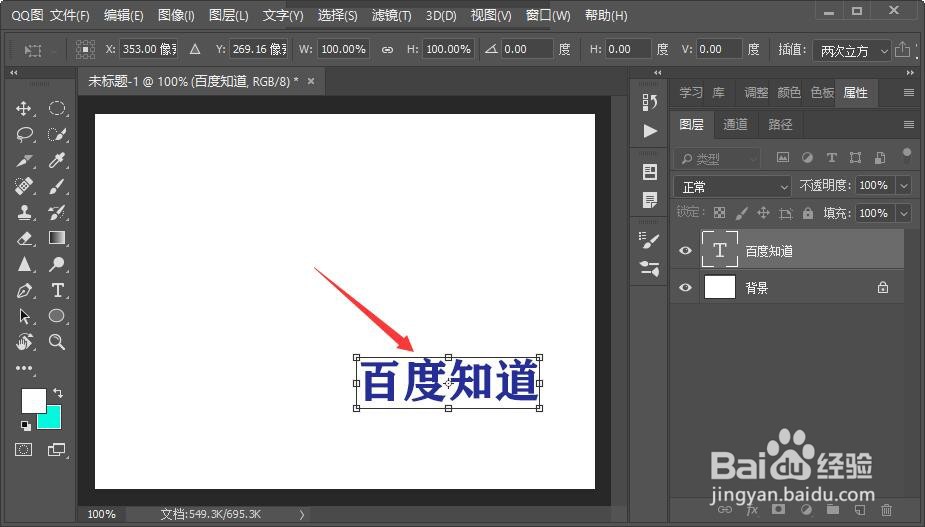The width and height of the screenshot is (925, 527).
Task: Swap foreground and background colors
Action: tap(57, 392)
